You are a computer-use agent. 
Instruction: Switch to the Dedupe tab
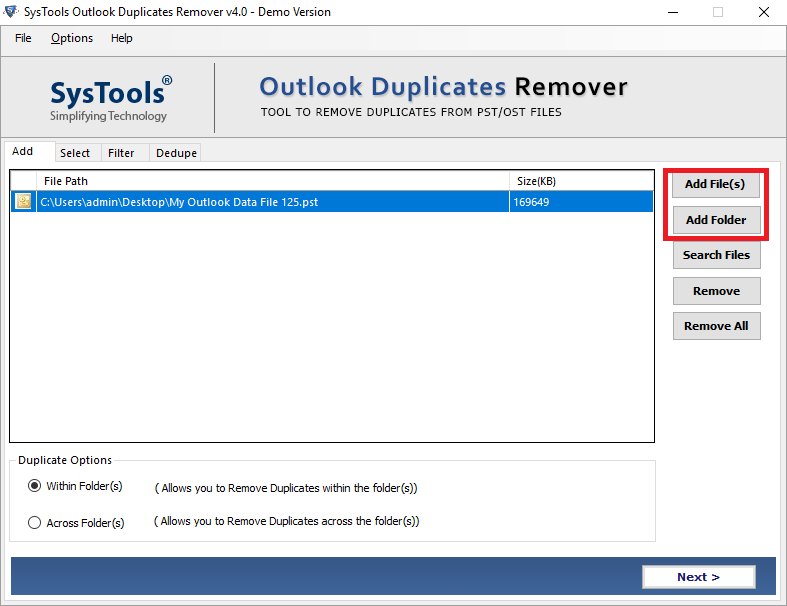[176, 153]
